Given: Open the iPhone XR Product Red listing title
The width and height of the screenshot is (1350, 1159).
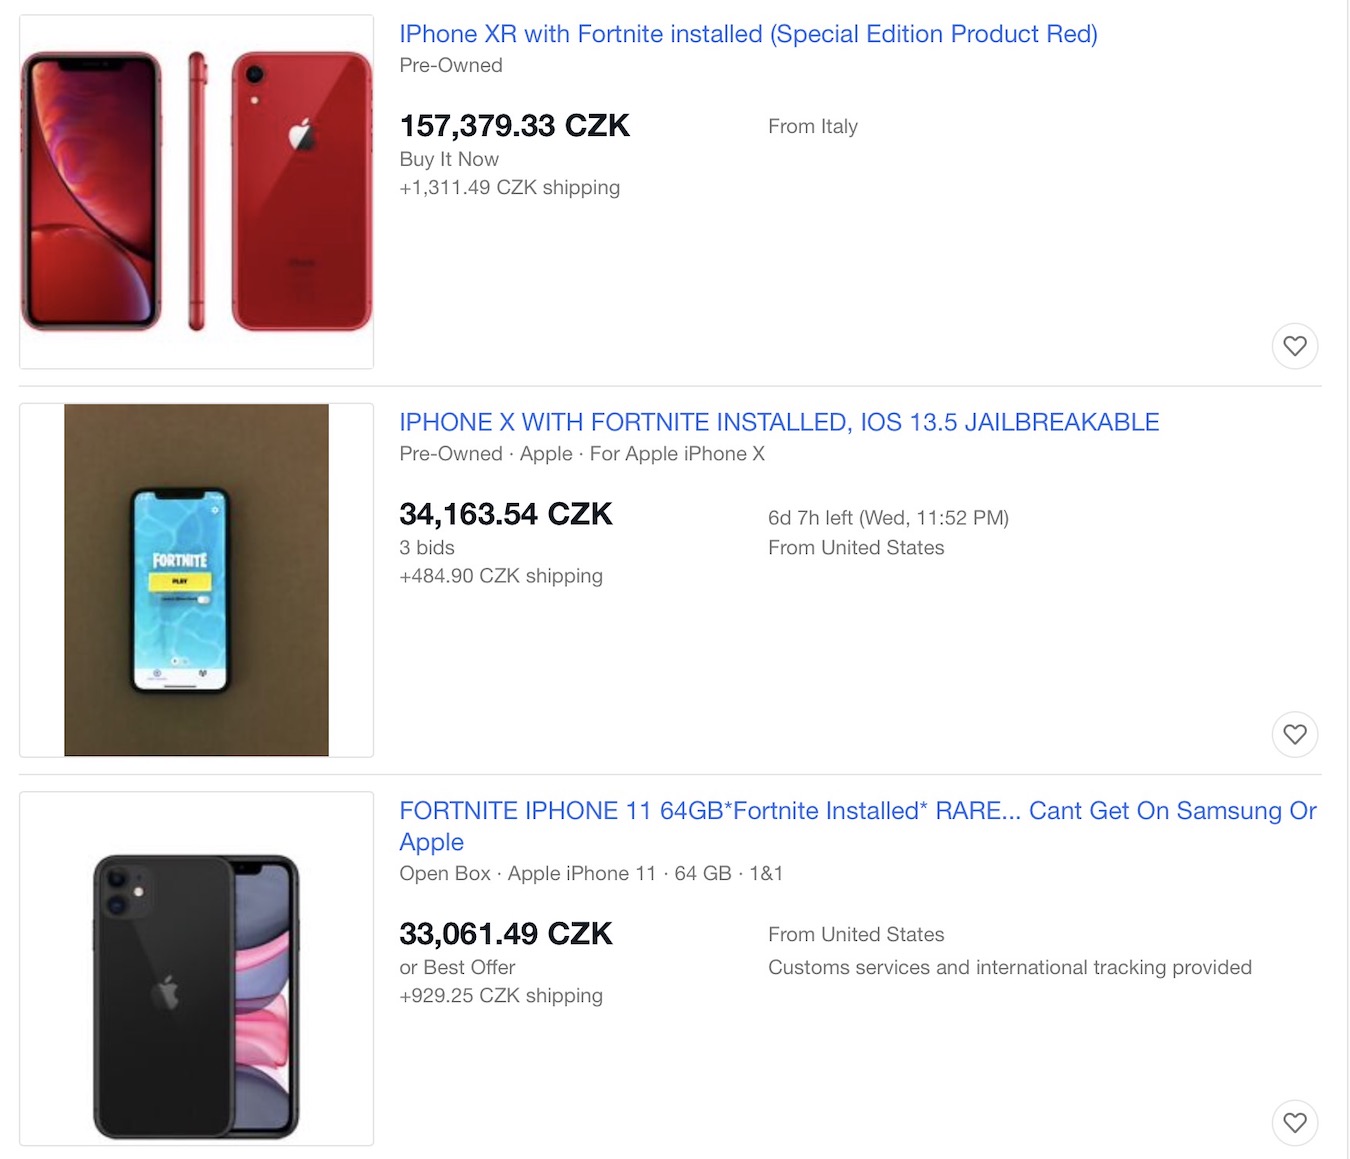Looking at the screenshot, I should click(748, 34).
